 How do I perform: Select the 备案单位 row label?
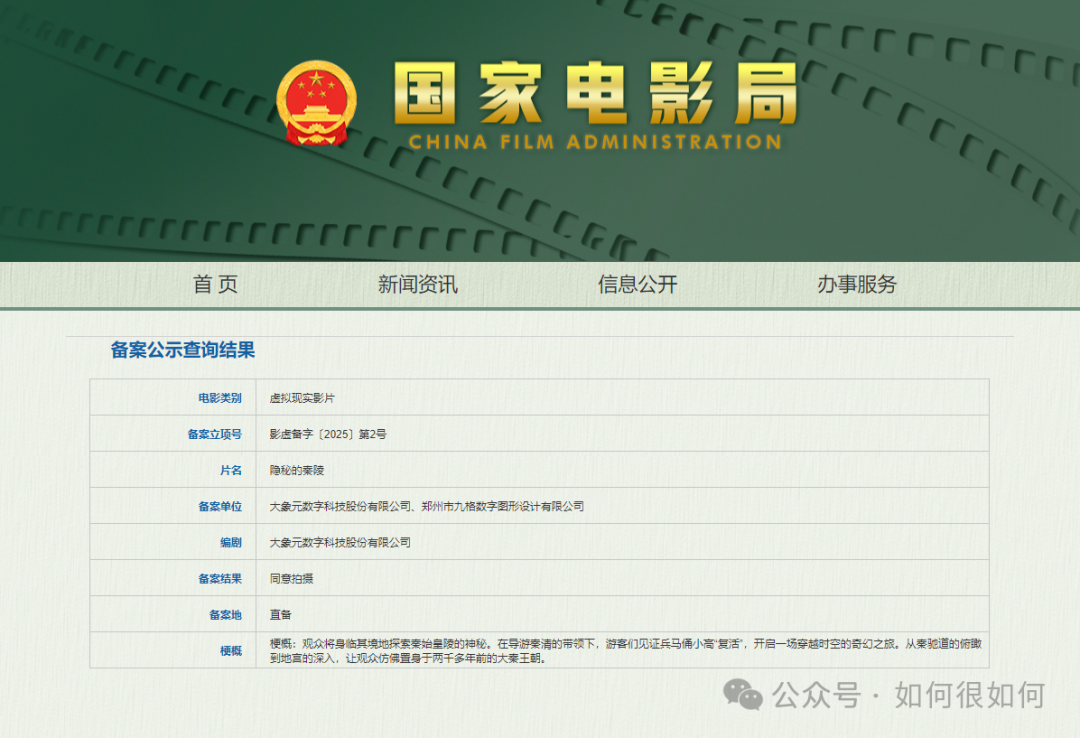[220, 506]
